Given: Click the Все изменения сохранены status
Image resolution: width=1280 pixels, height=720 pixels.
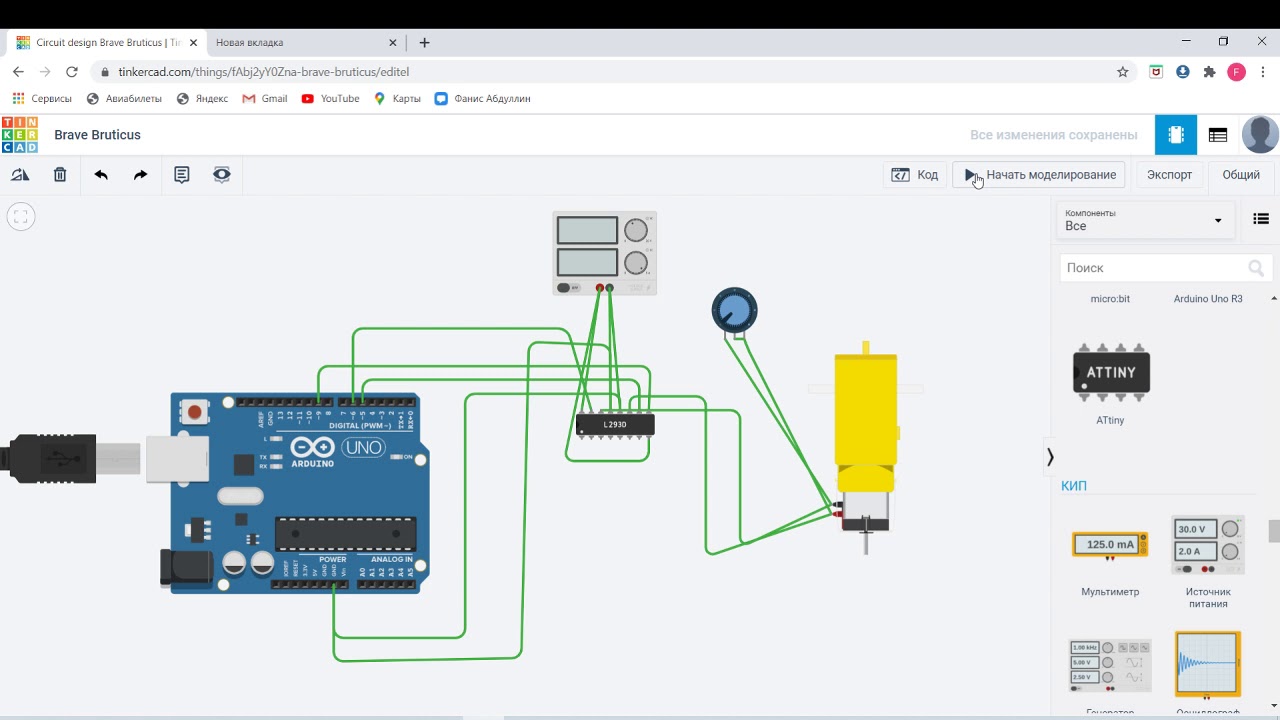Looking at the screenshot, I should (1054, 135).
